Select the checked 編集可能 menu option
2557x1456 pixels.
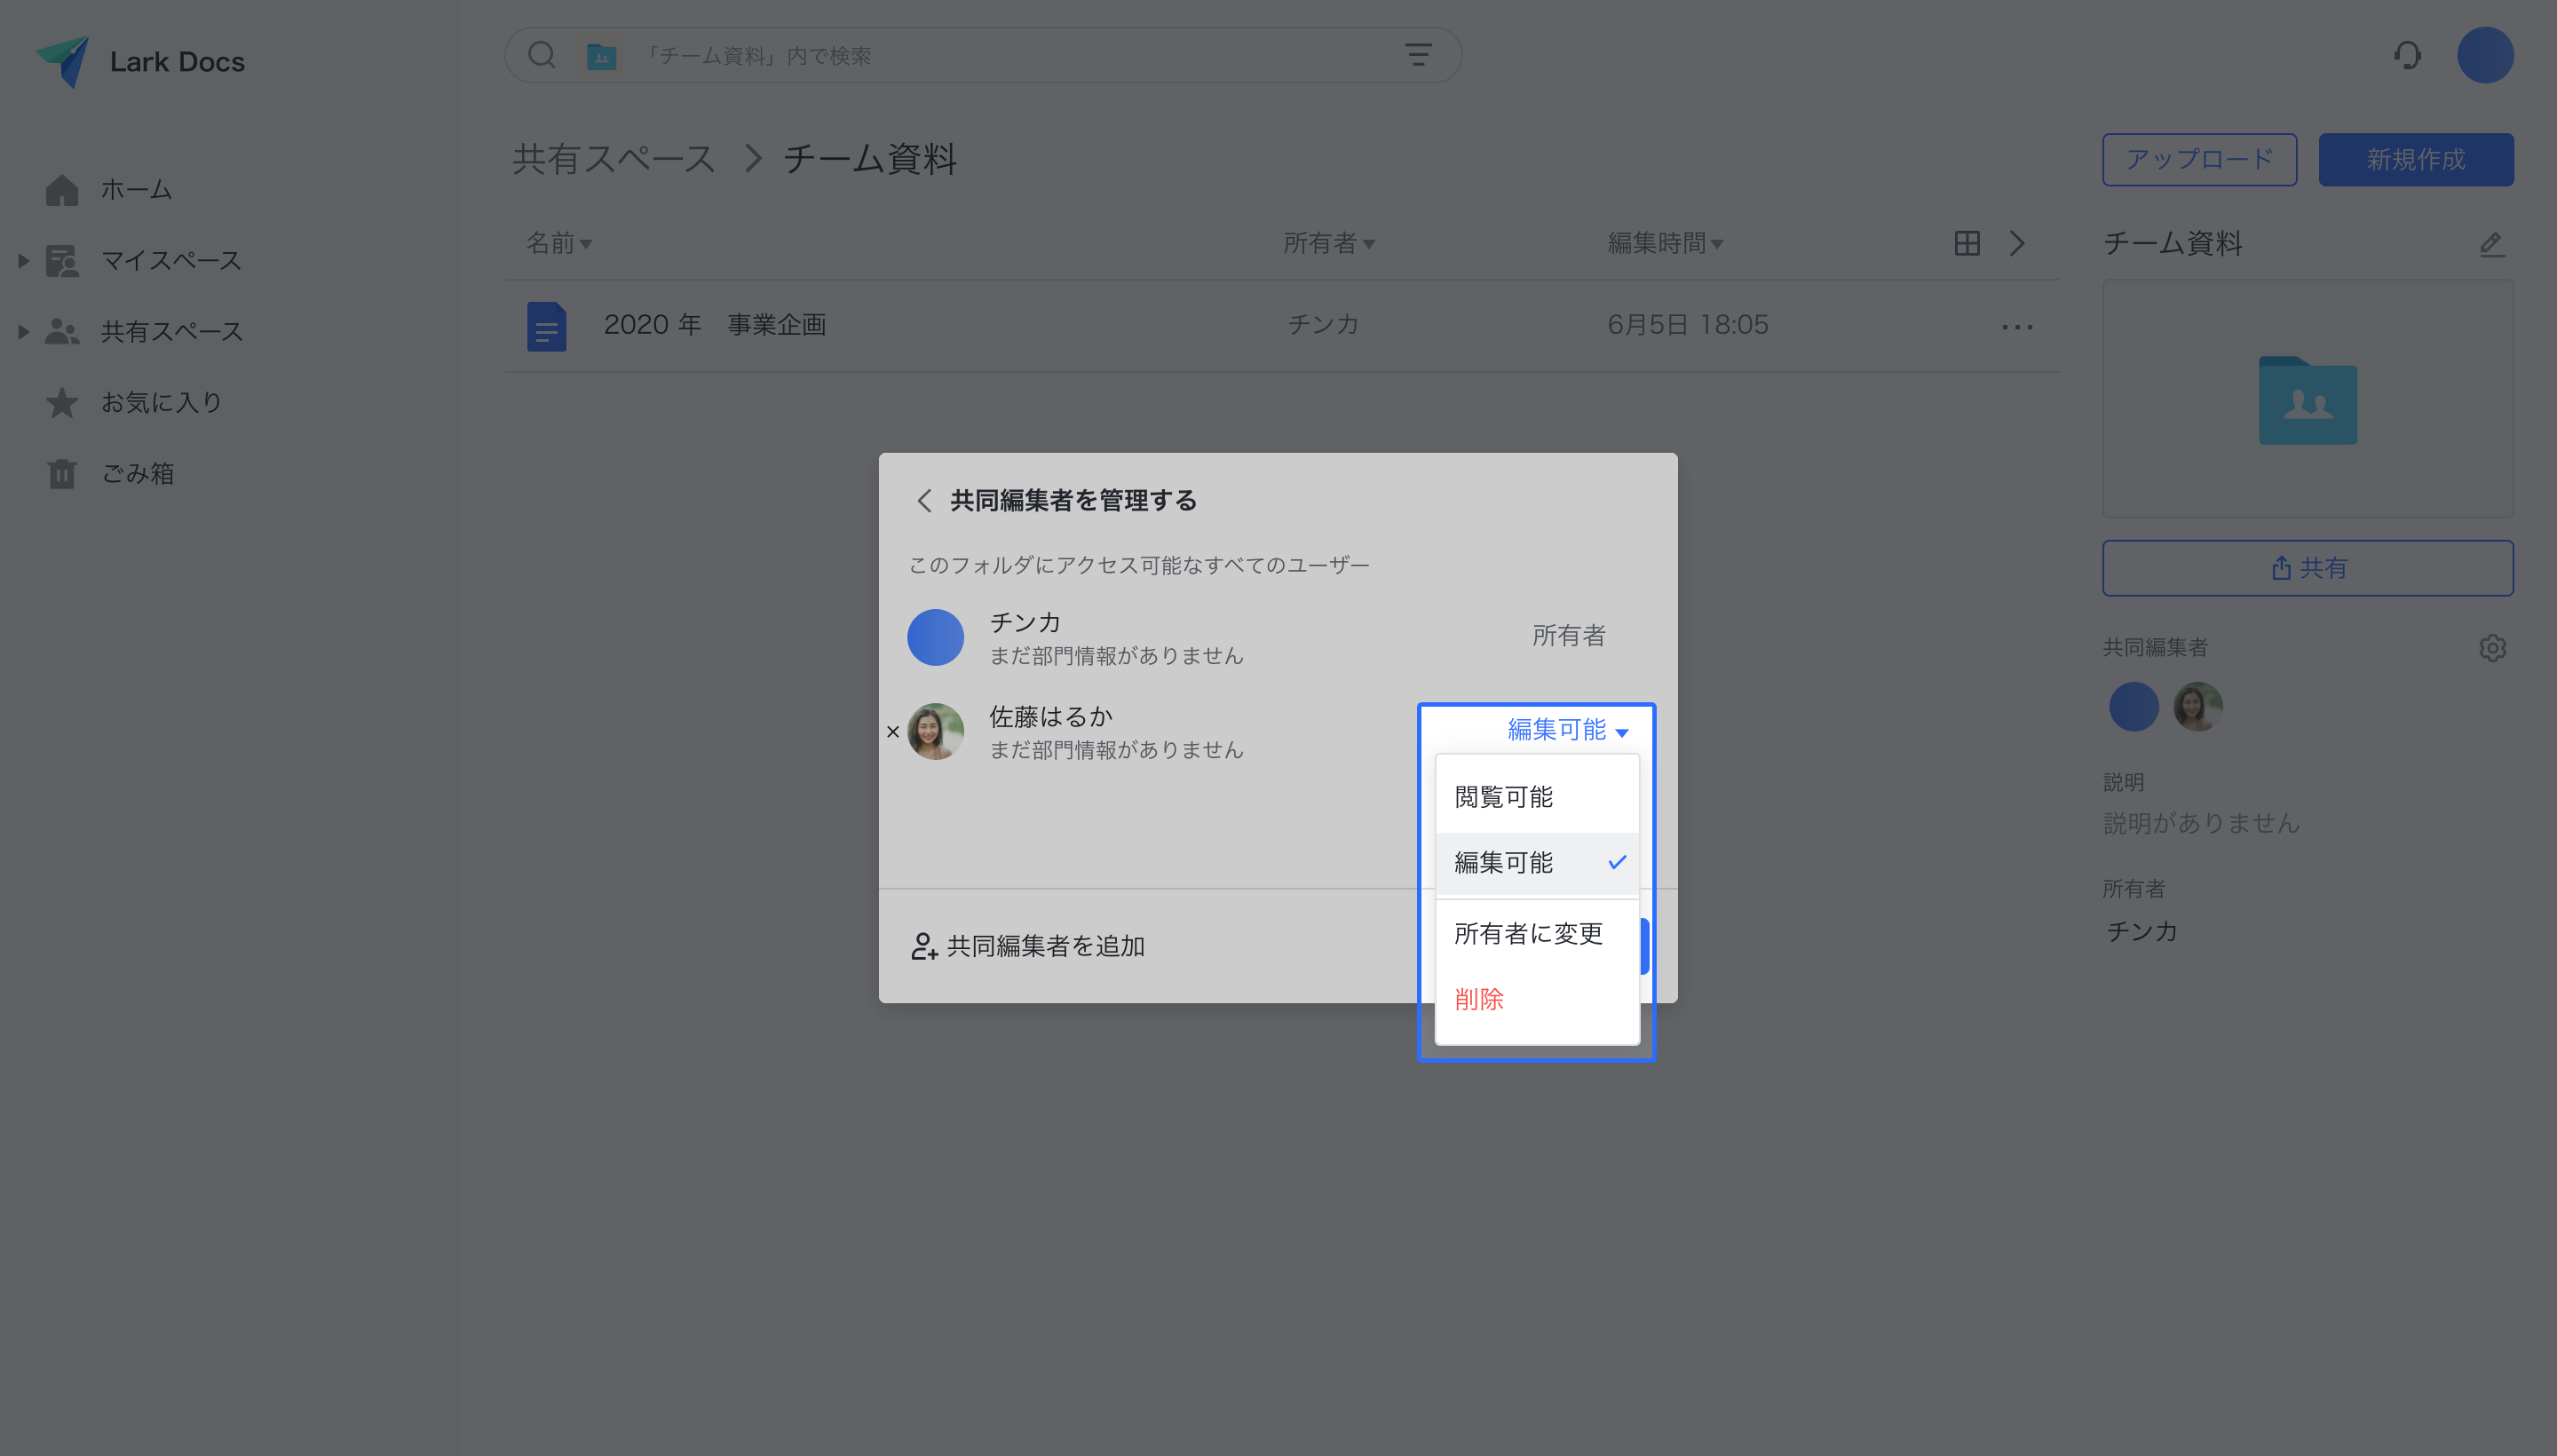(x=1537, y=862)
